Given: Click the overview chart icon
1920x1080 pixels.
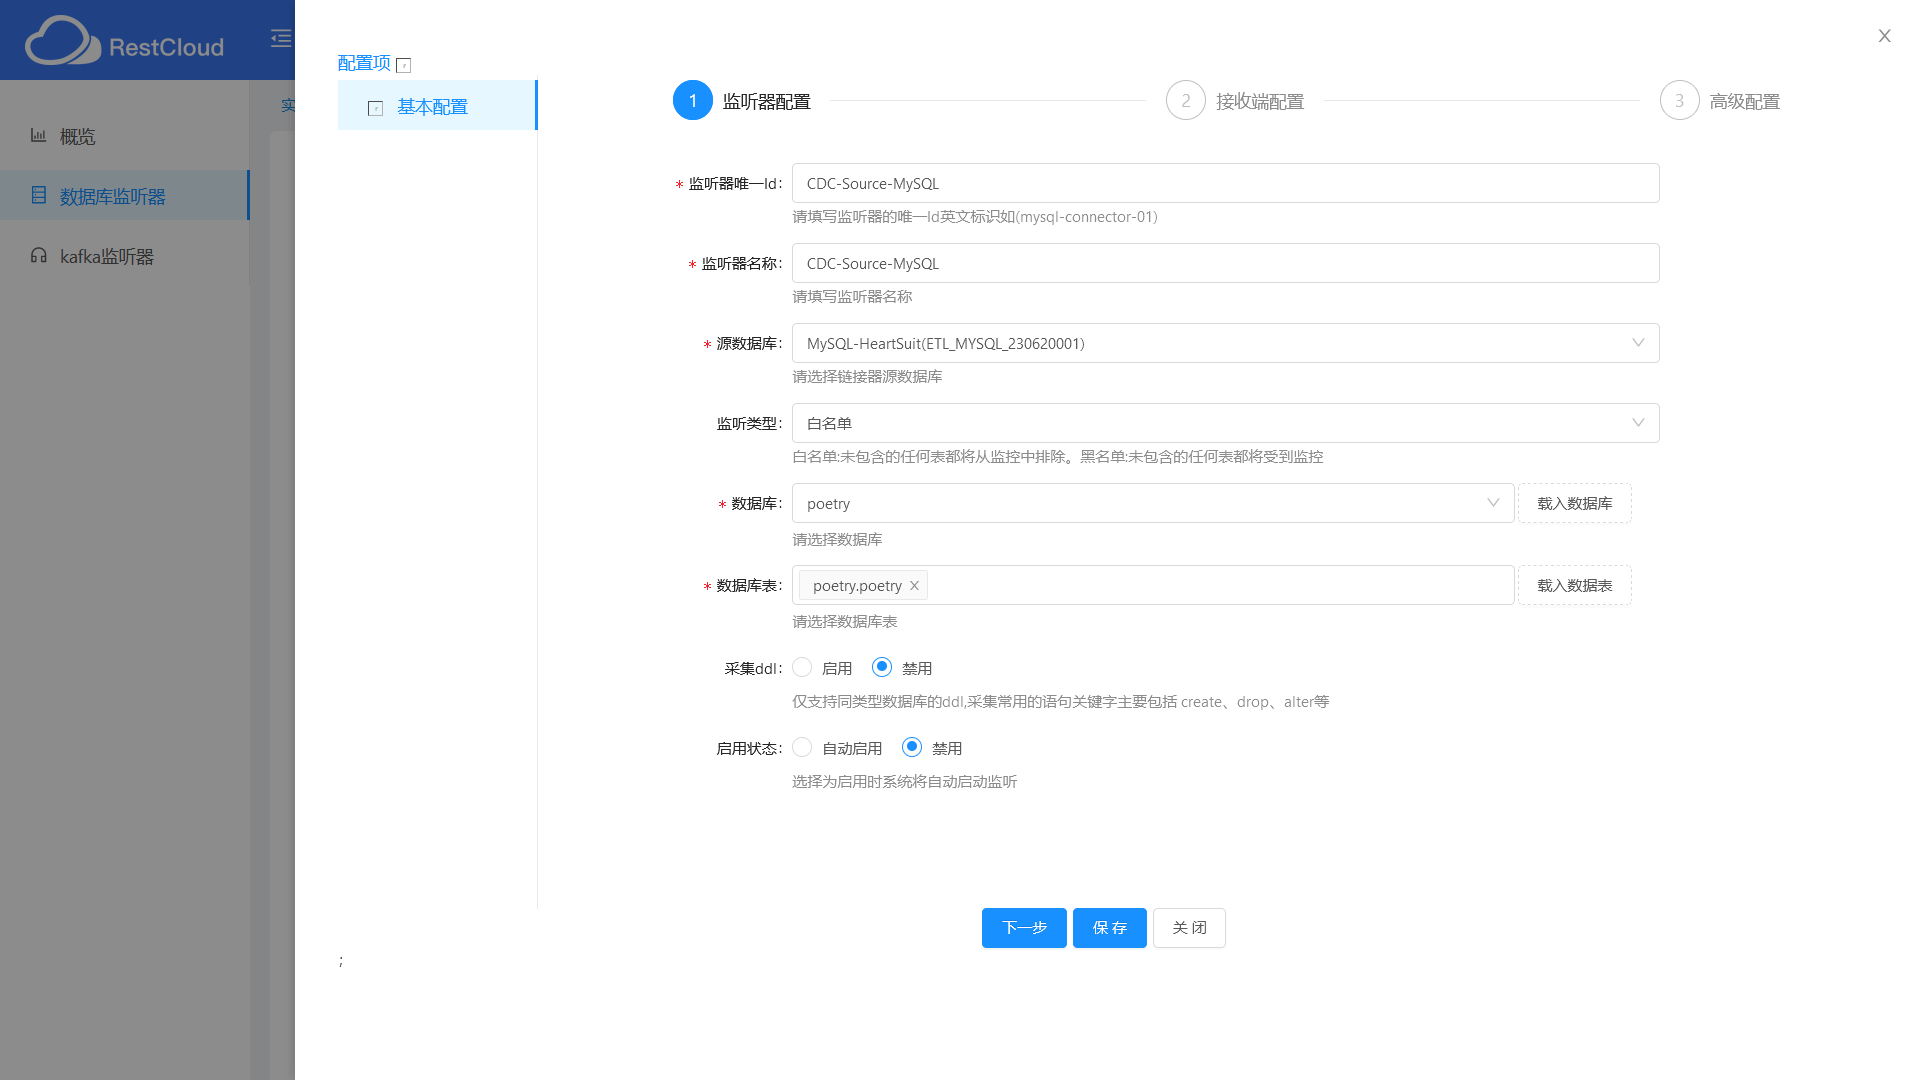Looking at the screenshot, I should click(38, 135).
